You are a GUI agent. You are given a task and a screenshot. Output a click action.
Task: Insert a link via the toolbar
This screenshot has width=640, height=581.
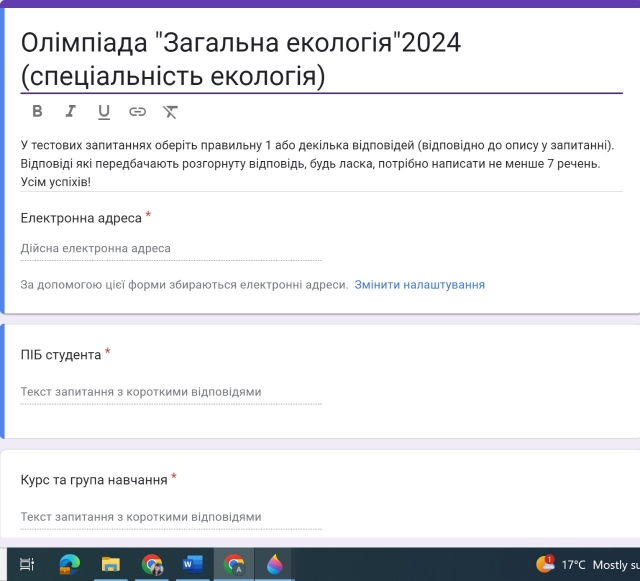point(138,111)
